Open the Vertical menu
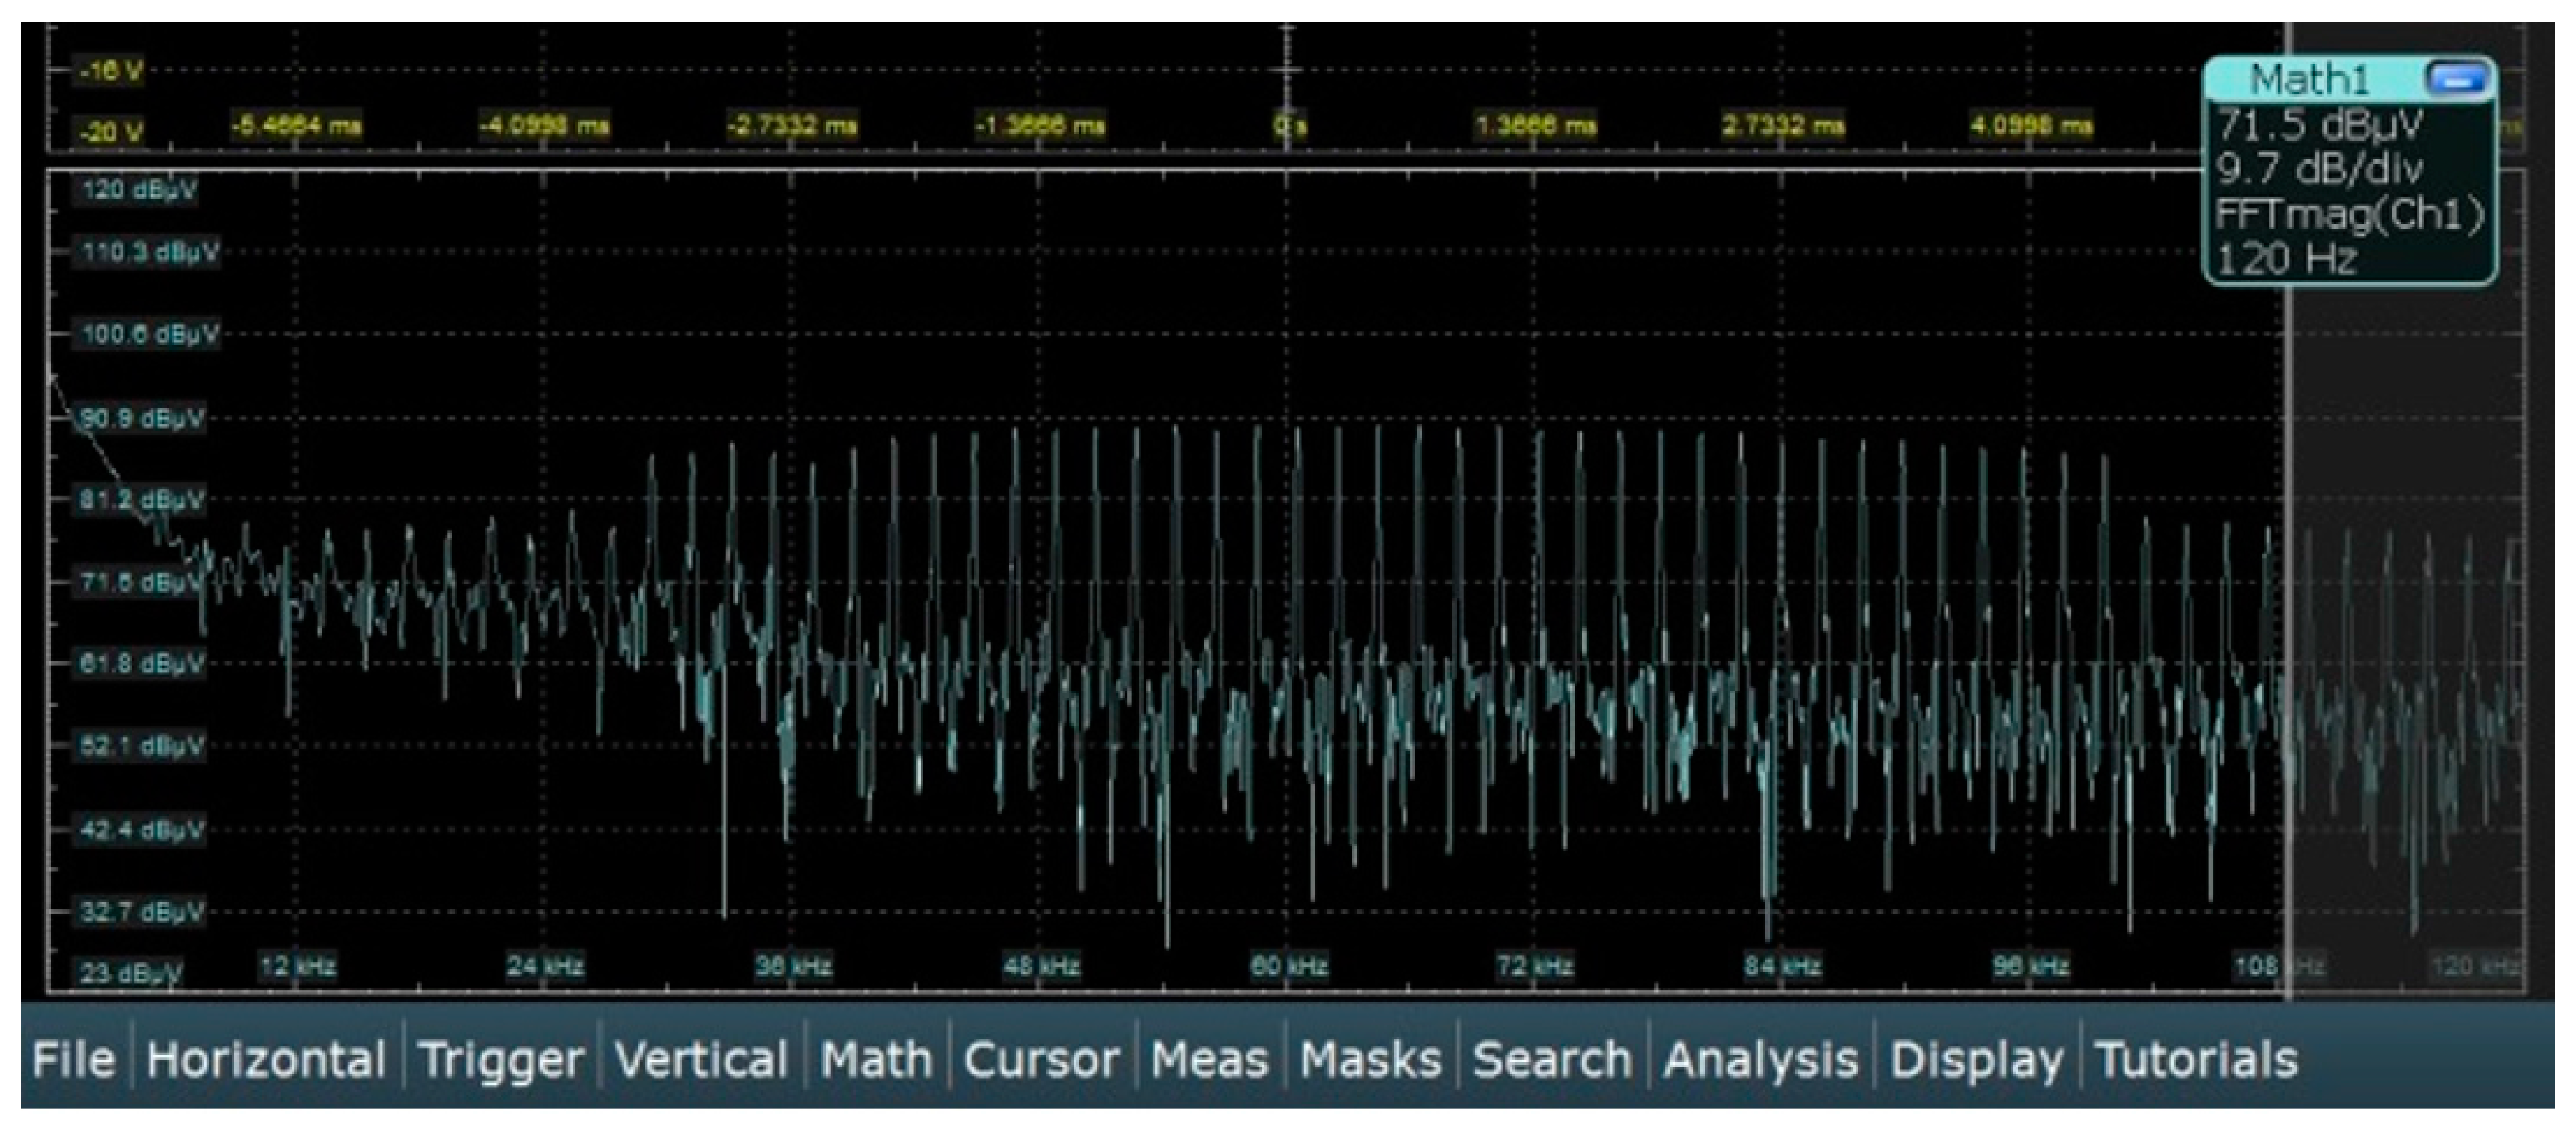The height and width of the screenshot is (1131, 2576). 701,1059
